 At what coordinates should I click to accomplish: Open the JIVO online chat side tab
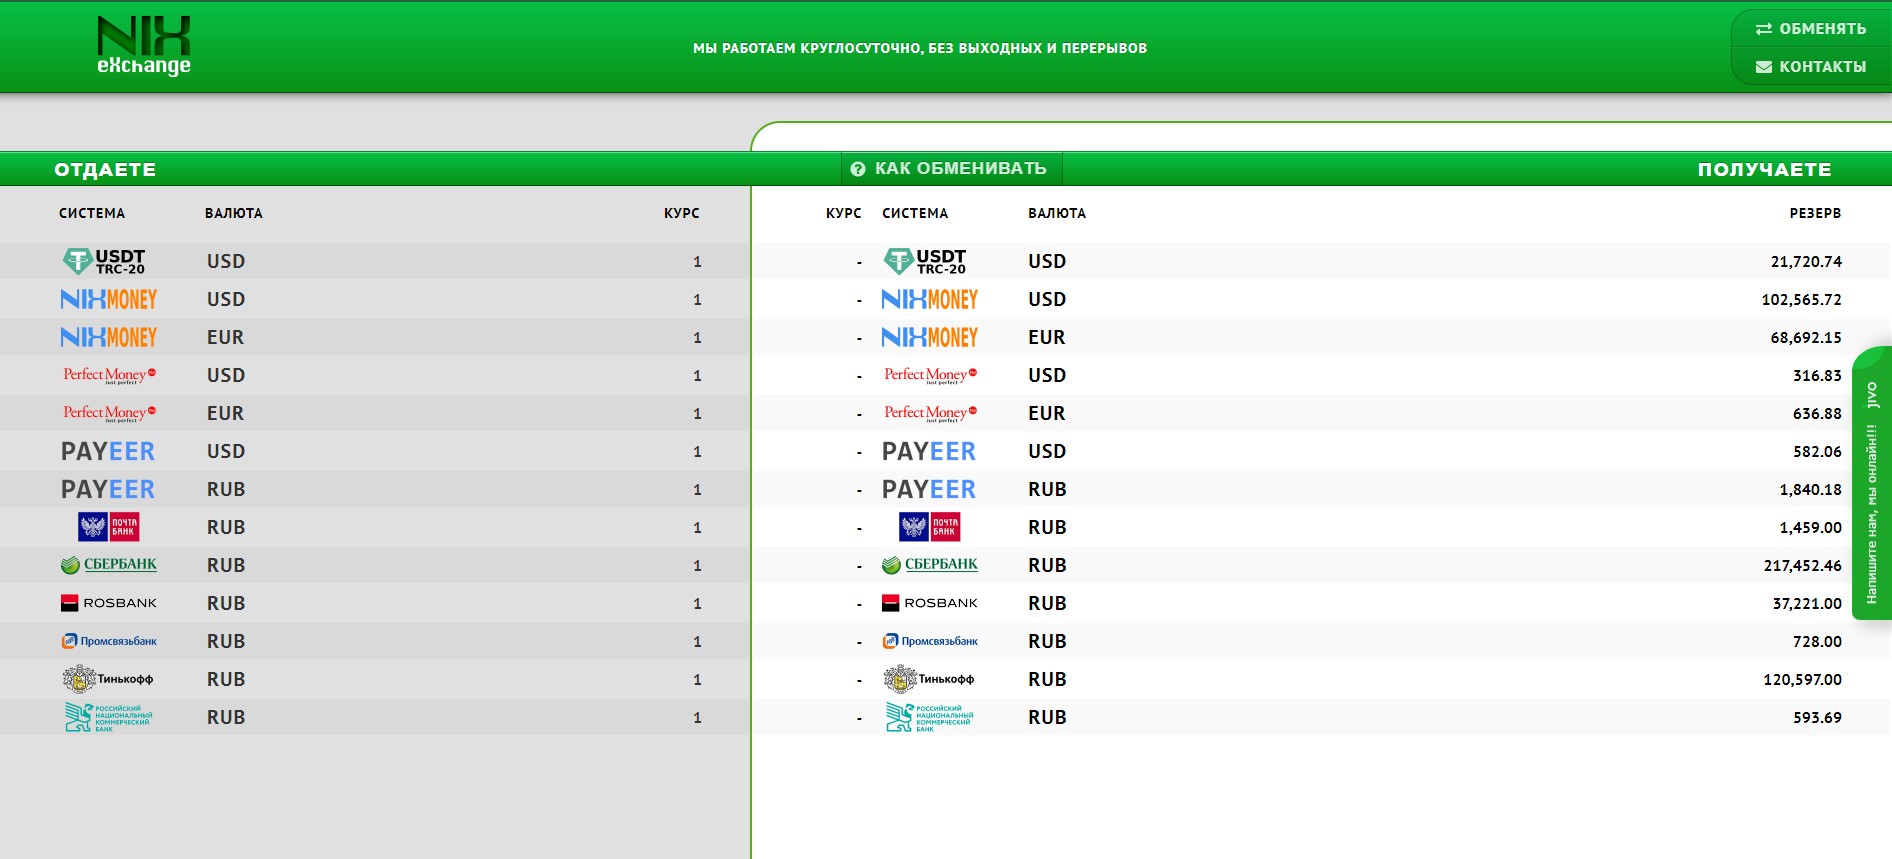point(1872,483)
